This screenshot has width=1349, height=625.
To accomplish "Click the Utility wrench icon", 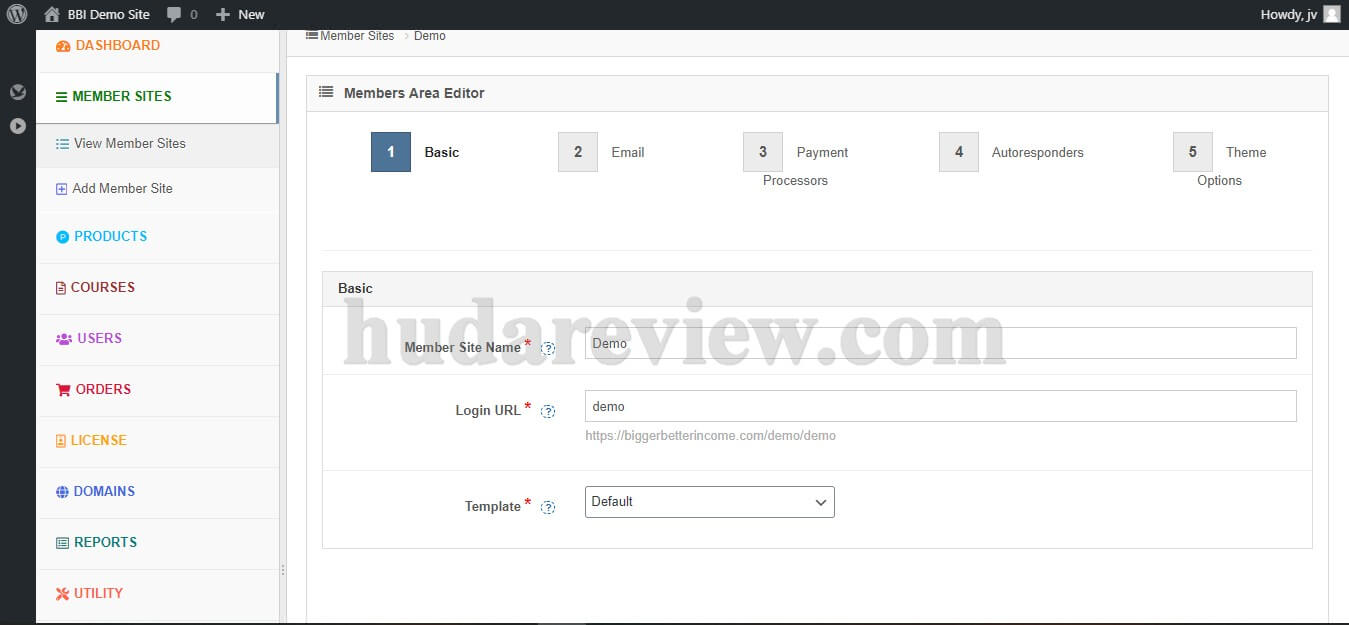I will pos(61,593).
